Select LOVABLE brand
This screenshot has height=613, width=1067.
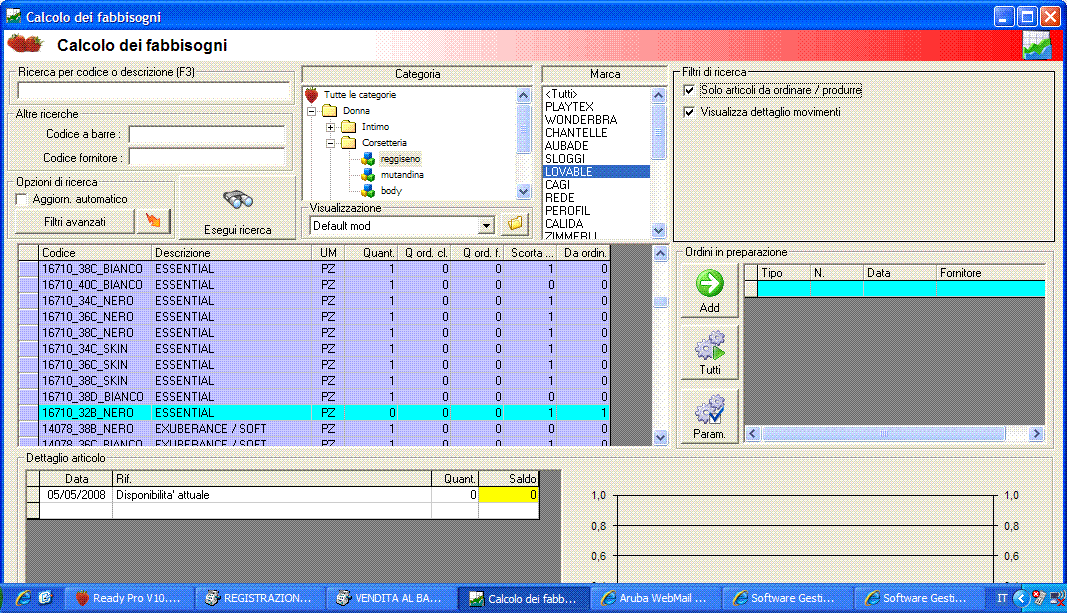597,171
